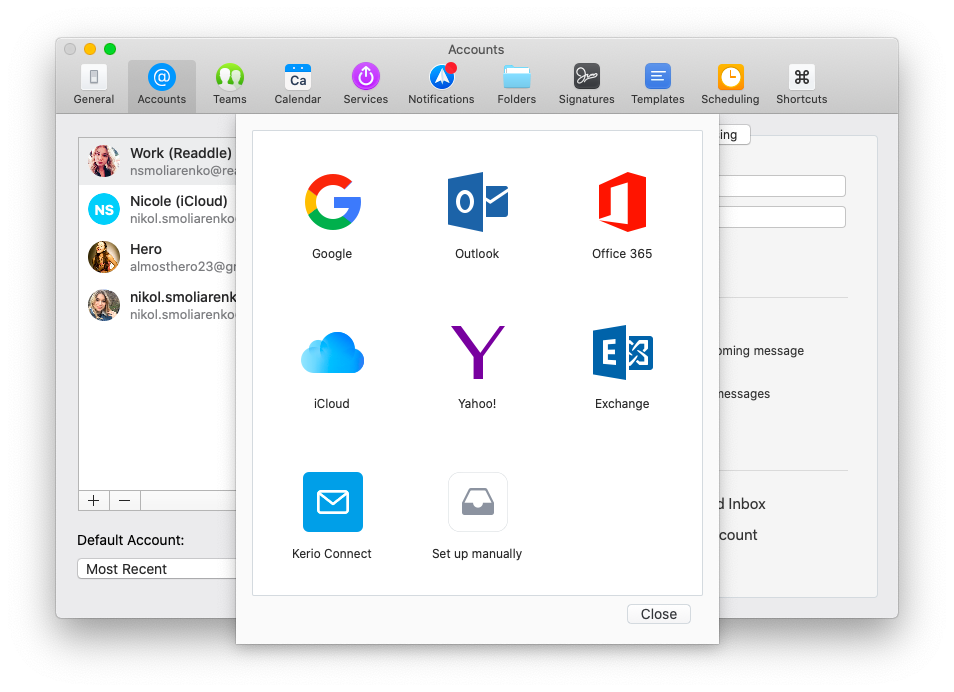Click the first text field behind the sheet
Image resolution: width=954 pixels, height=692 pixels.
[782, 186]
